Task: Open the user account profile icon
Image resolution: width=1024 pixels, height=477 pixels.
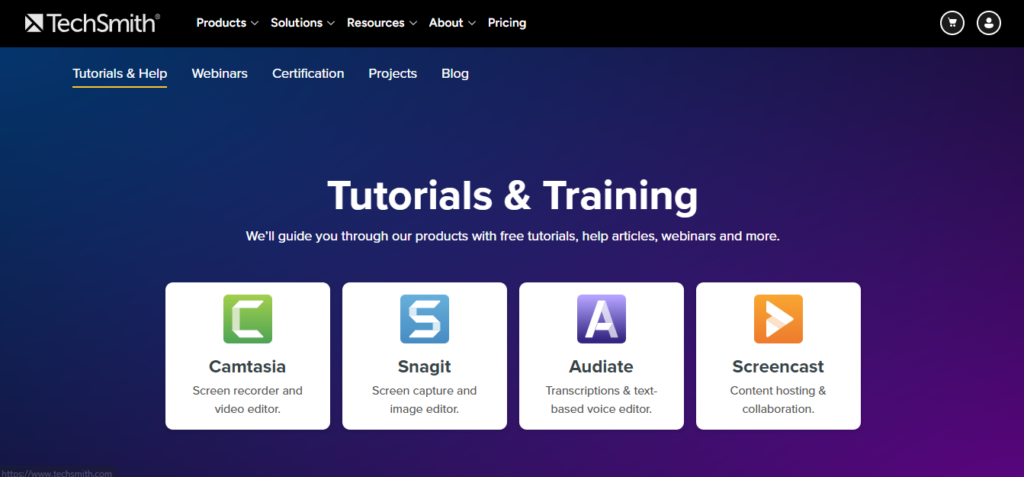Action: point(988,23)
